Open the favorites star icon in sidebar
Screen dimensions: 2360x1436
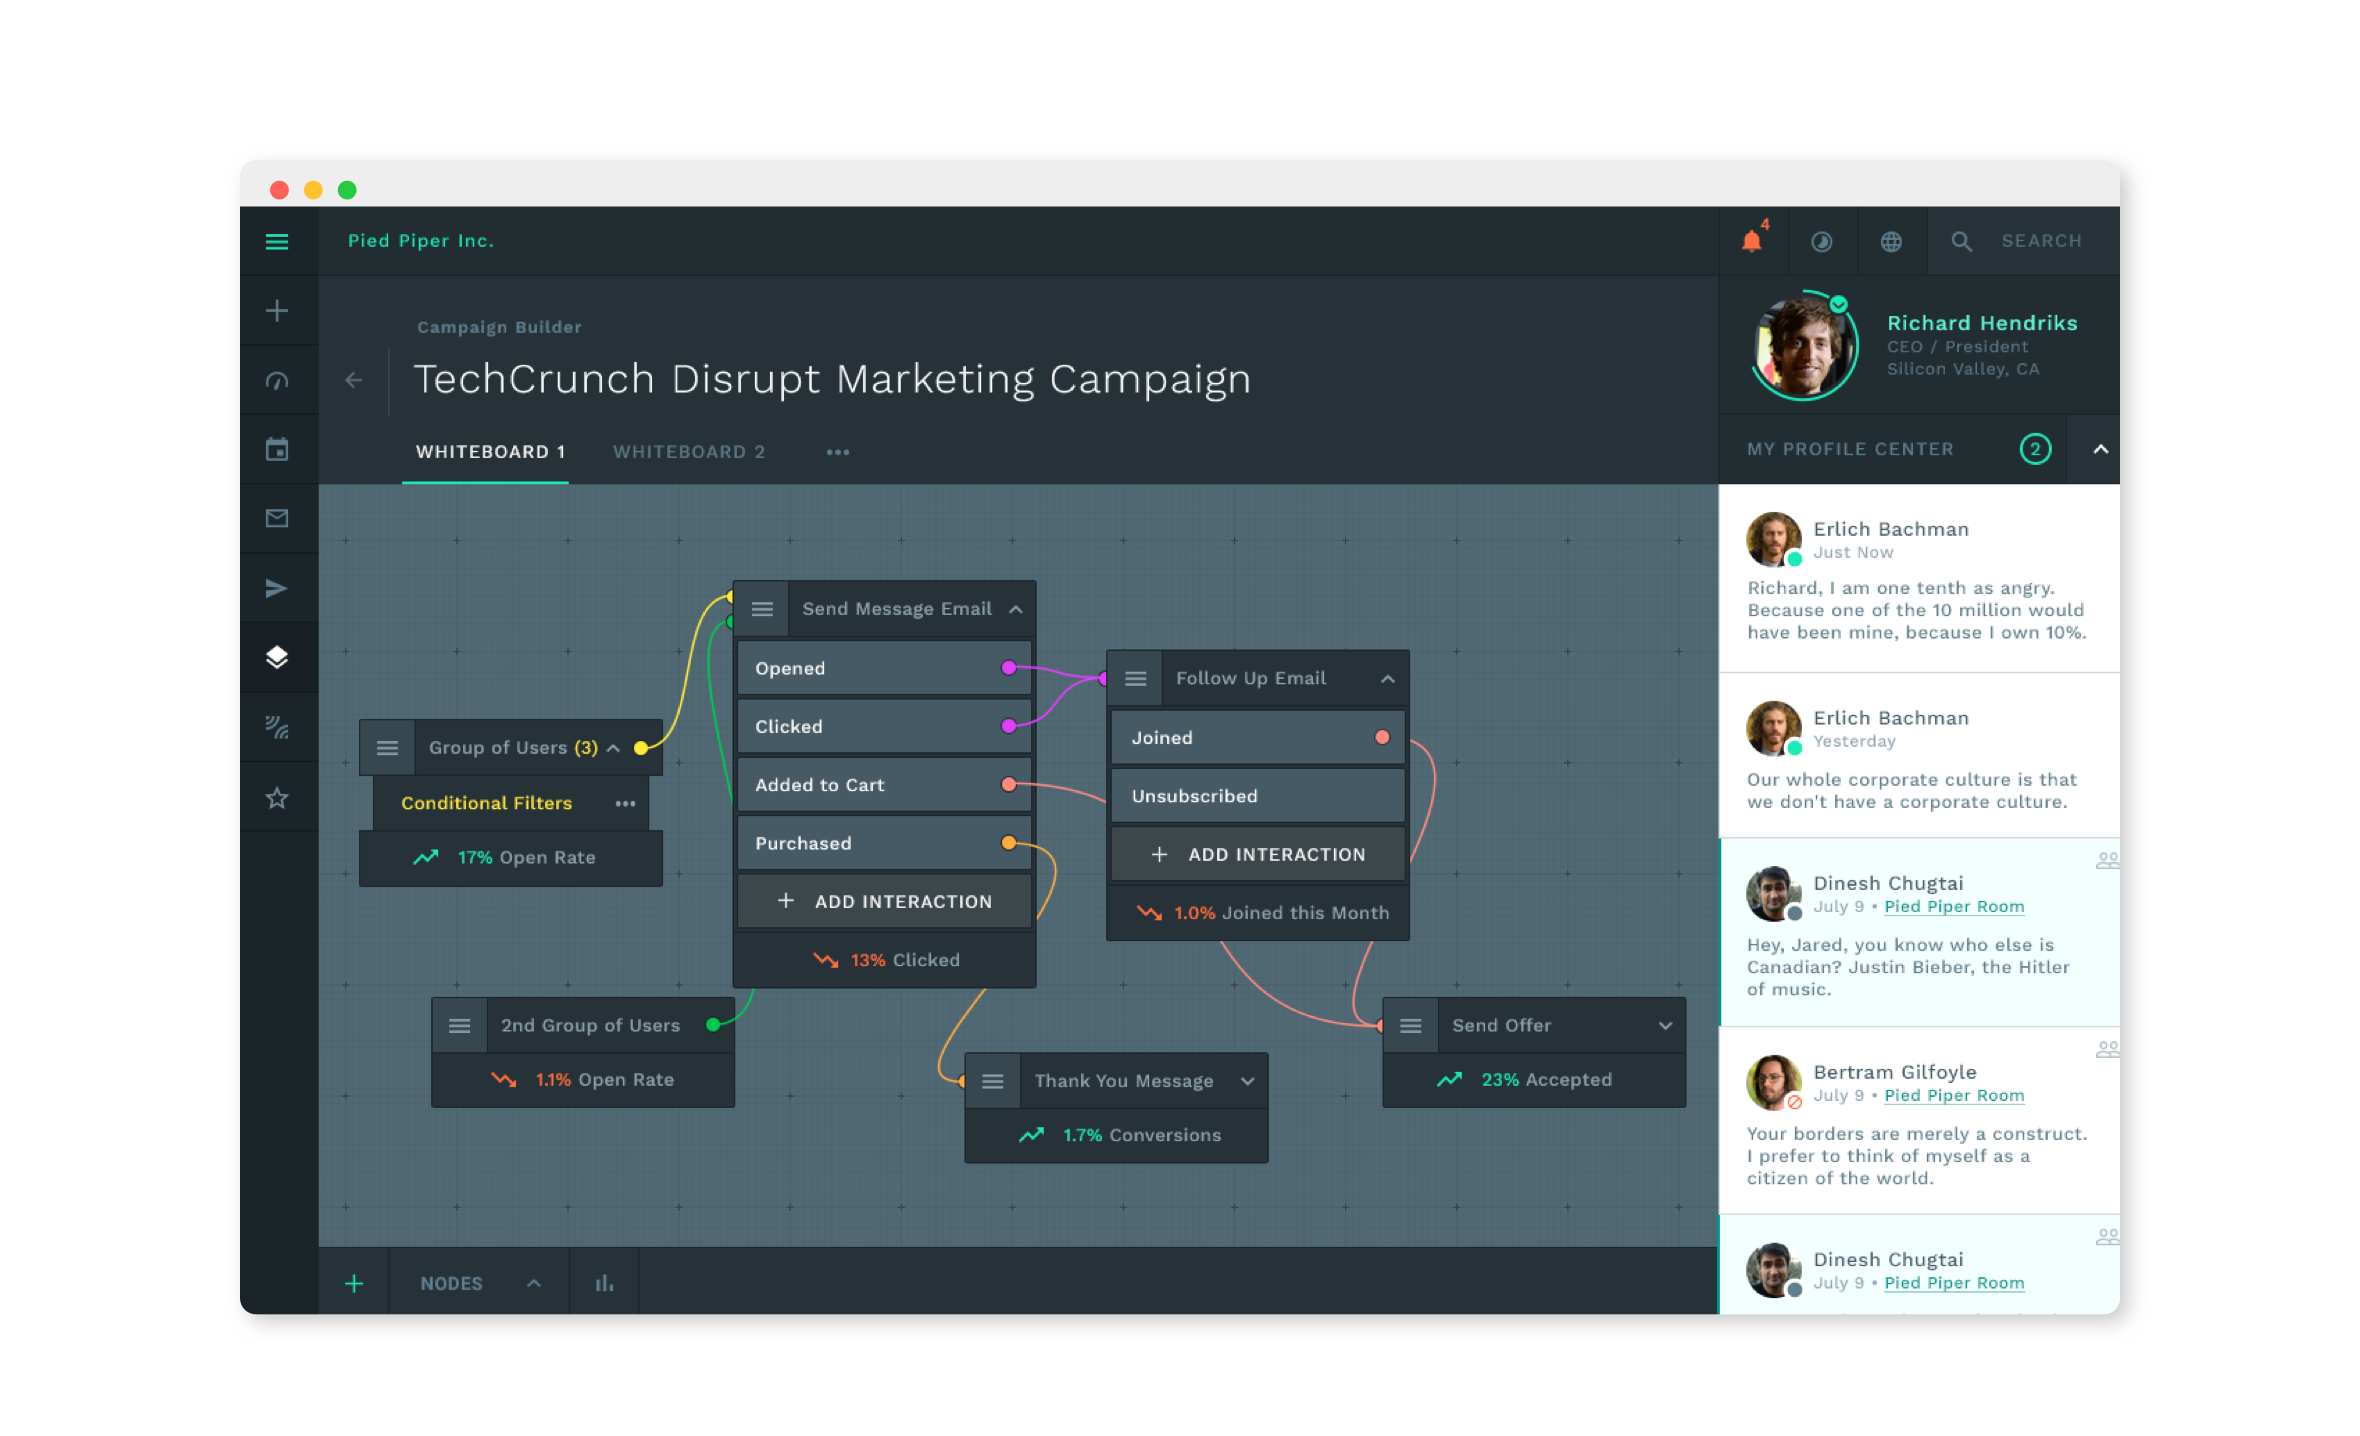pos(277,797)
